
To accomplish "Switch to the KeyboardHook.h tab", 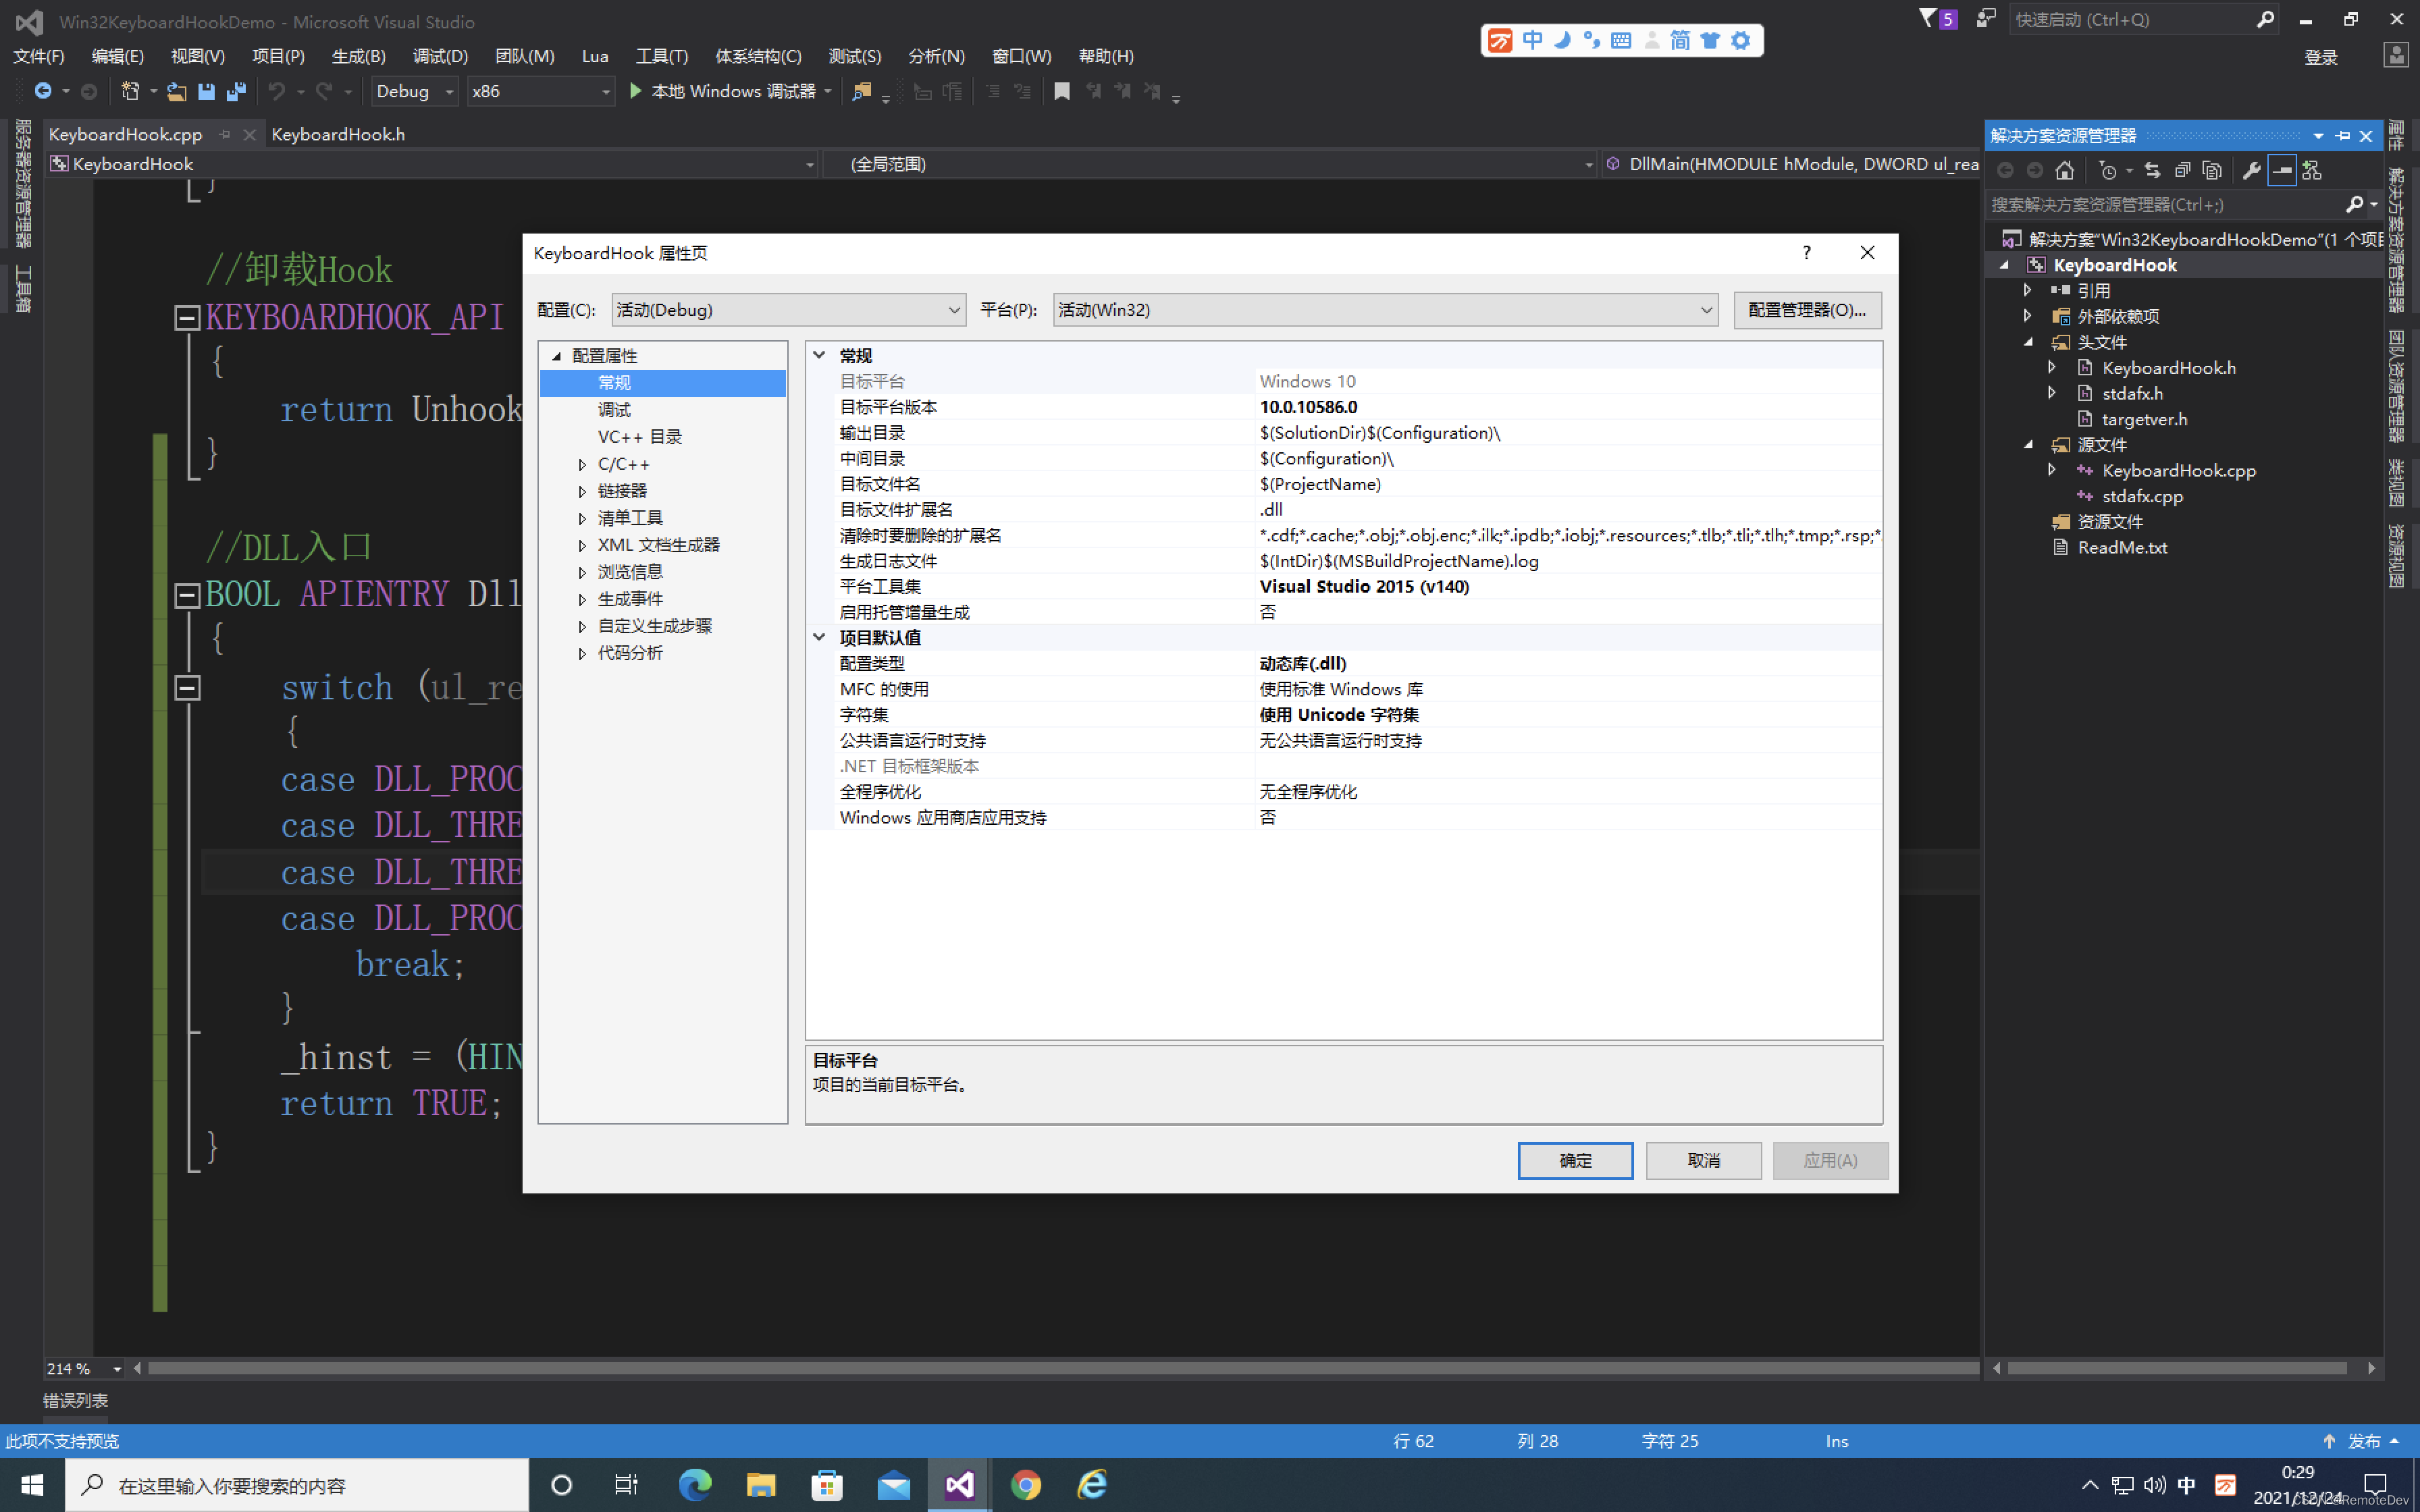I will (338, 134).
